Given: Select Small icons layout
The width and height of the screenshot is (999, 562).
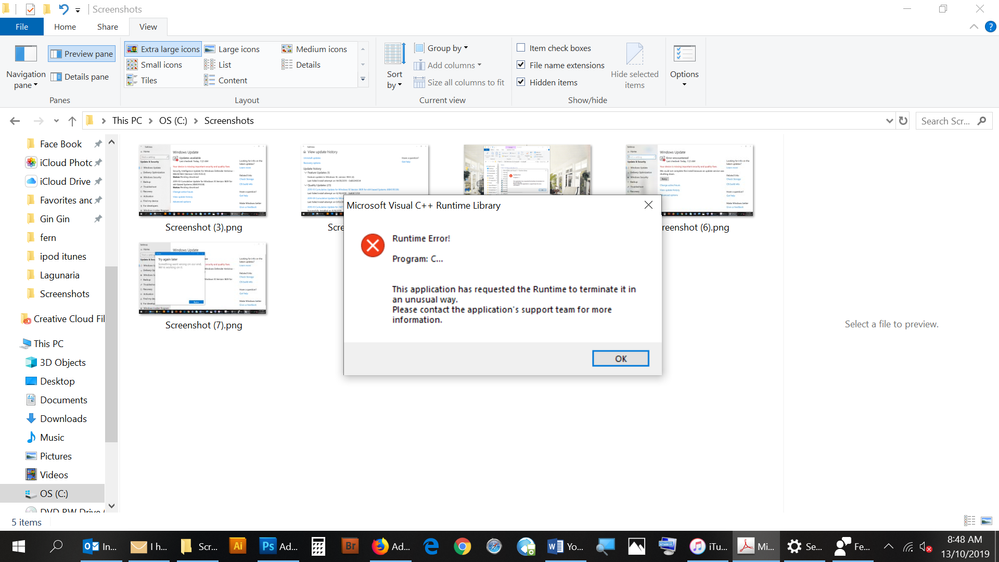Looking at the screenshot, I should coord(155,64).
